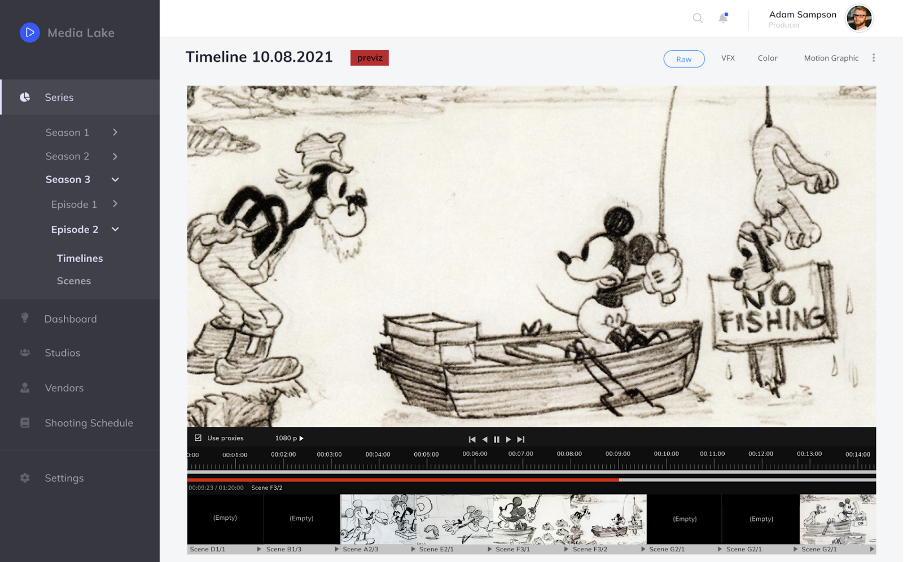Click the Settings gear icon

[25, 477]
